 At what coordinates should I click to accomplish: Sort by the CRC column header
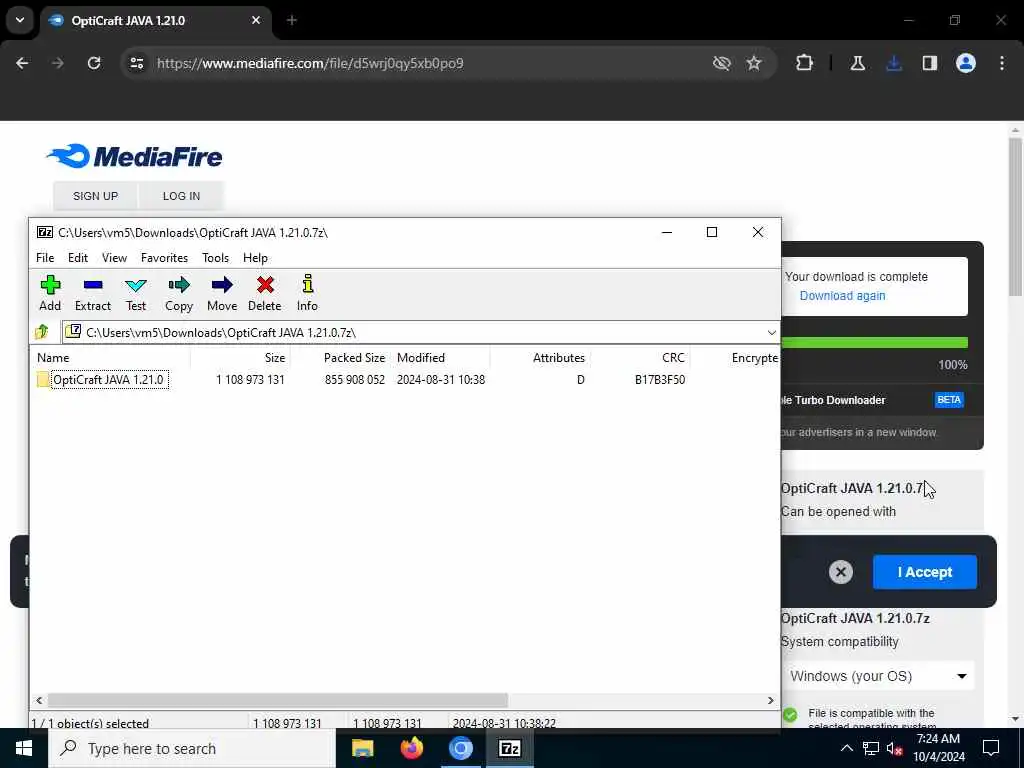tap(640, 358)
